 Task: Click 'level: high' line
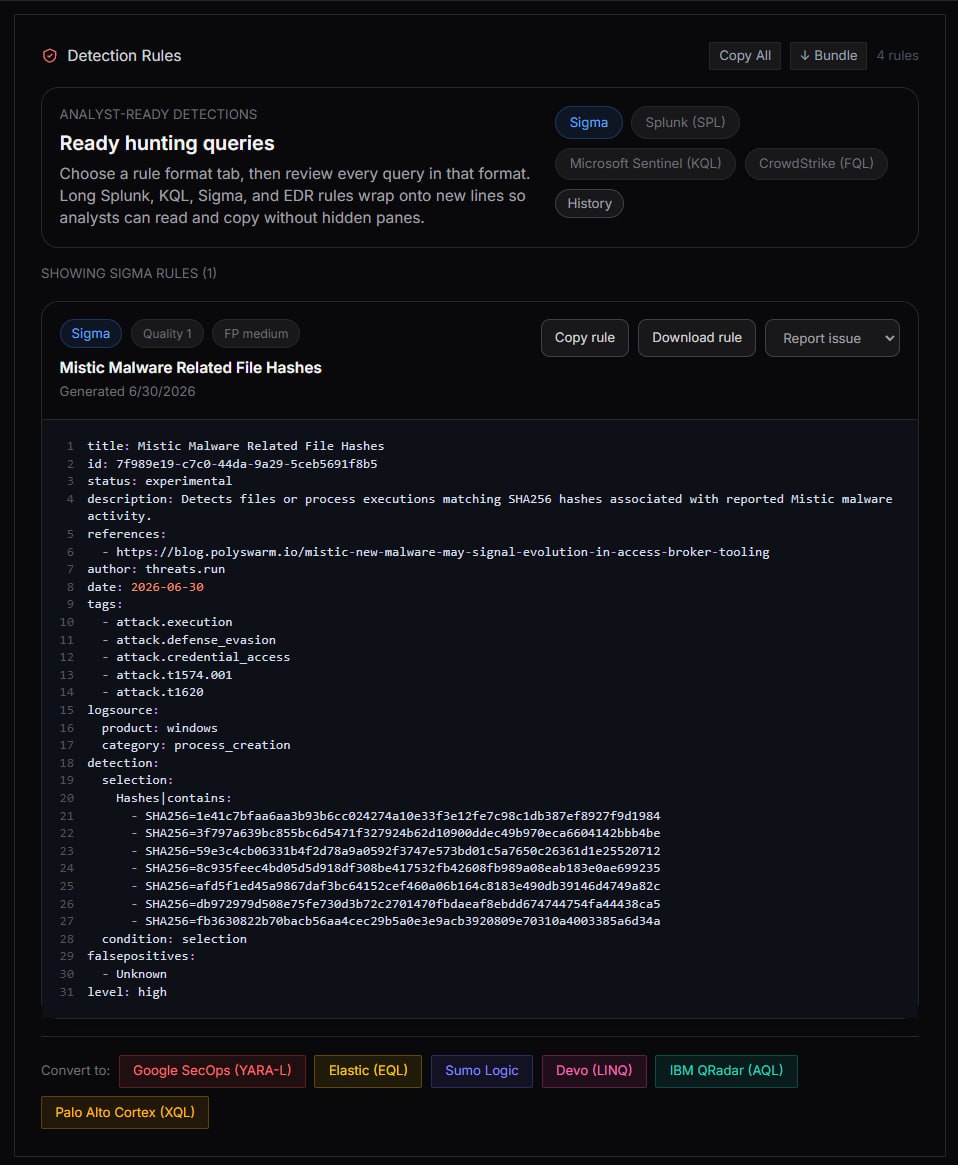[x=127, y=992]
